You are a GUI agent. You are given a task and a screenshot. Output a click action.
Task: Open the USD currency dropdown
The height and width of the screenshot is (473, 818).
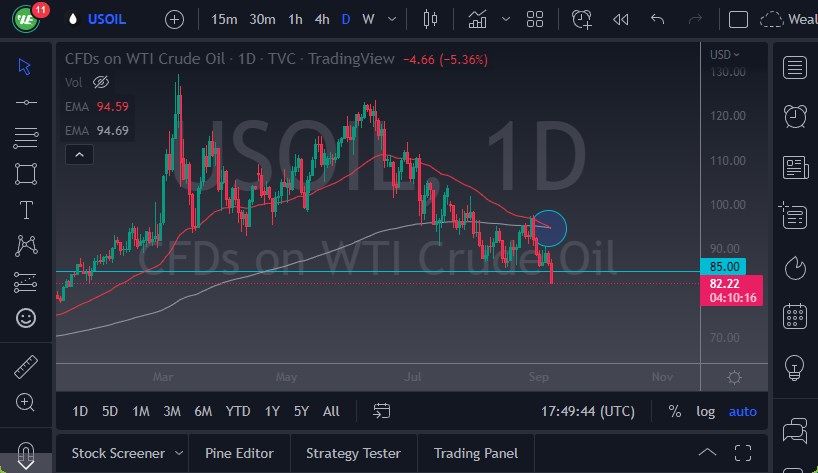tap(725, 54)
